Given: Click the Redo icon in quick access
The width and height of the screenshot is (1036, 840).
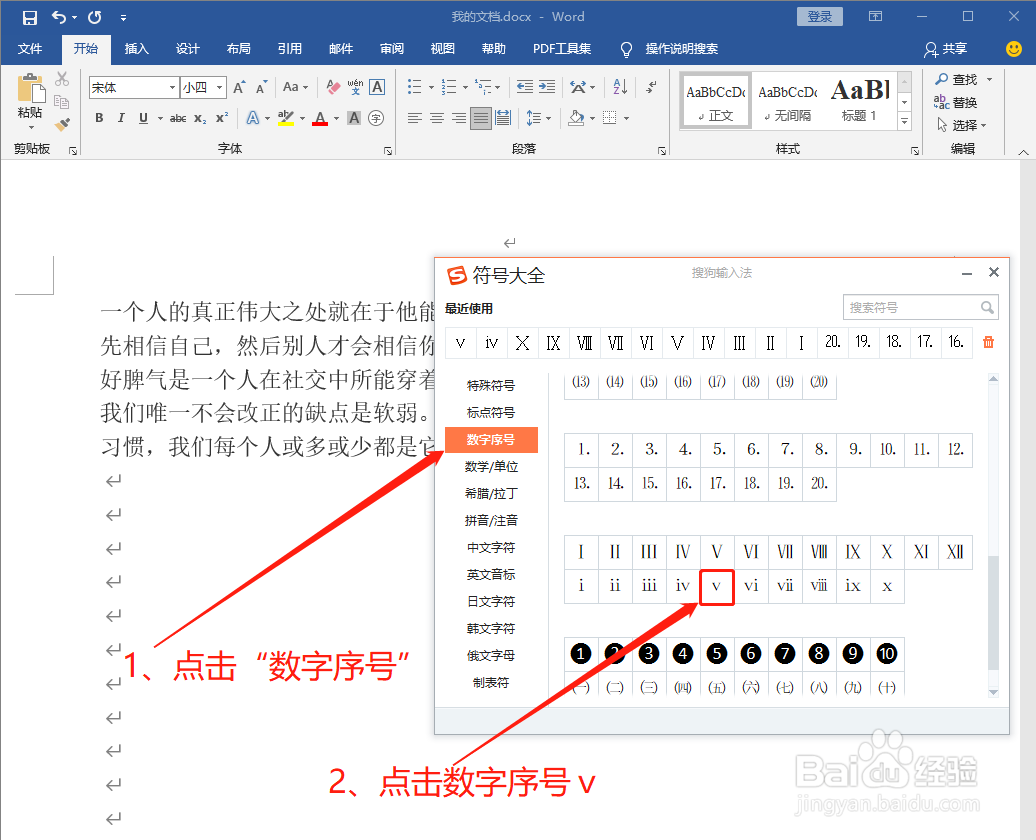Looking at the screenshot, I should (x=94, y=17).
